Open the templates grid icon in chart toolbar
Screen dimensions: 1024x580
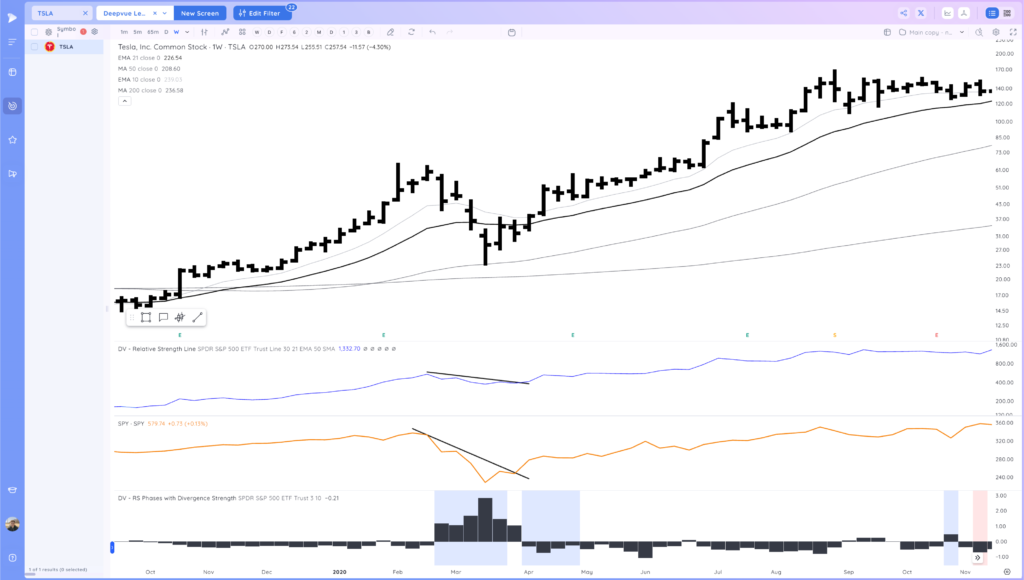coord(242,32)
